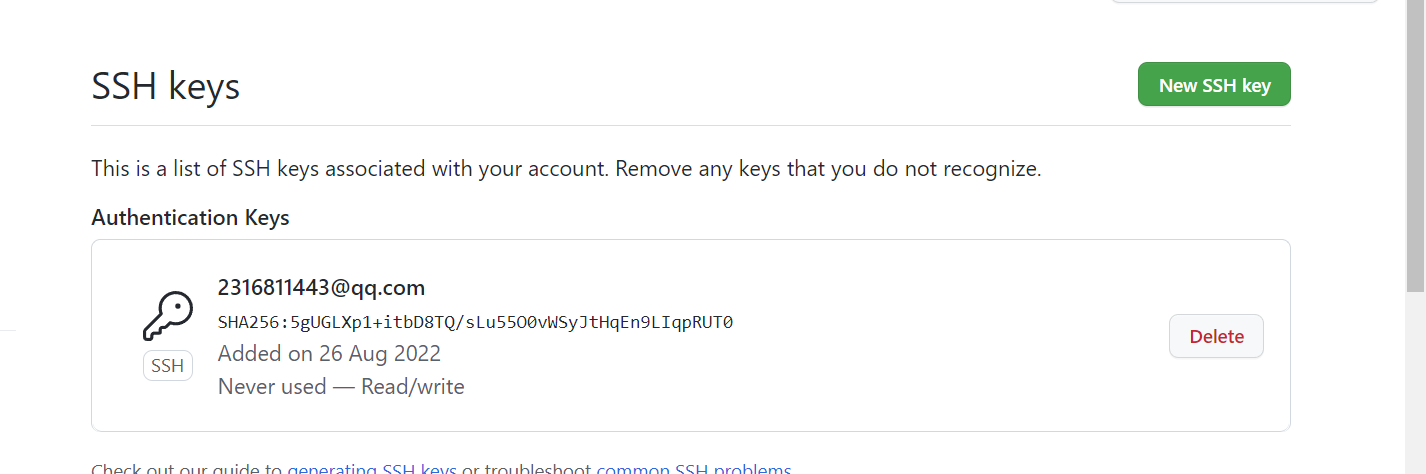Click the SHA256 key fingerprint text
Screen dimensions: 1426x474
coord(475,322)
